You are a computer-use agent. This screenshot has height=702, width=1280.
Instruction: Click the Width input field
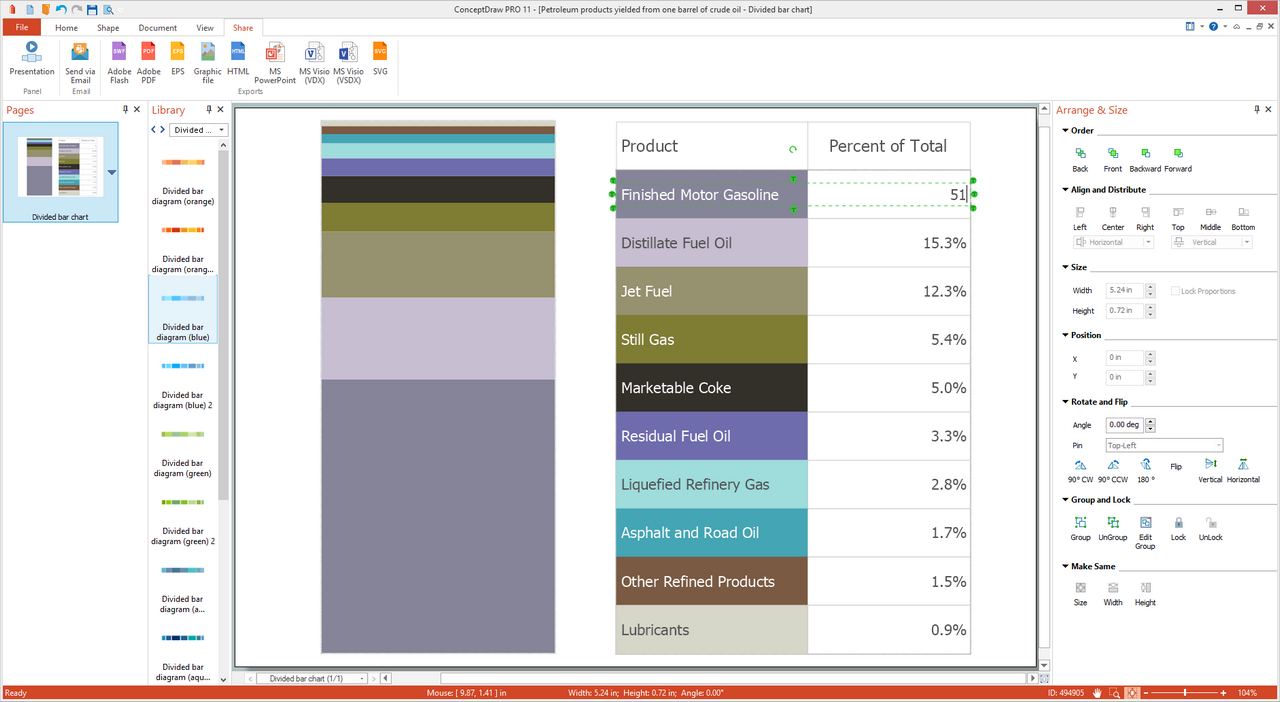click(1124, 290)
